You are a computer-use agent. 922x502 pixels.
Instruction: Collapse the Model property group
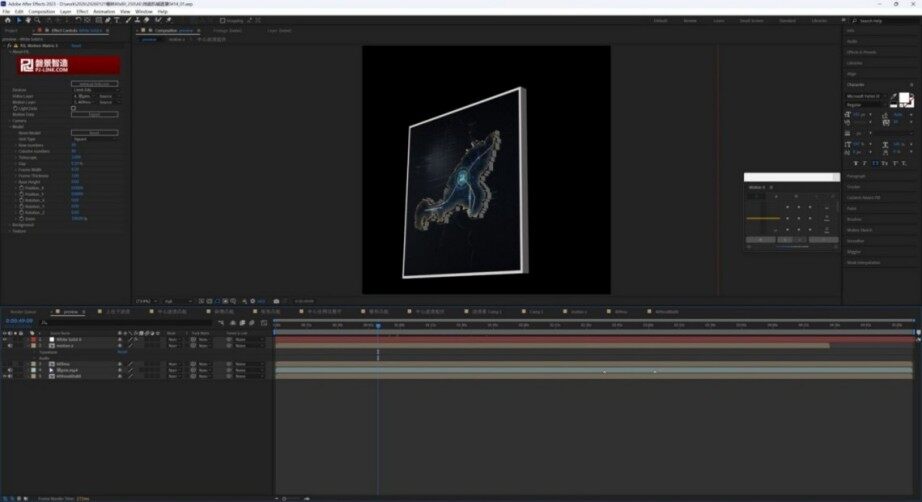point(10,126)
